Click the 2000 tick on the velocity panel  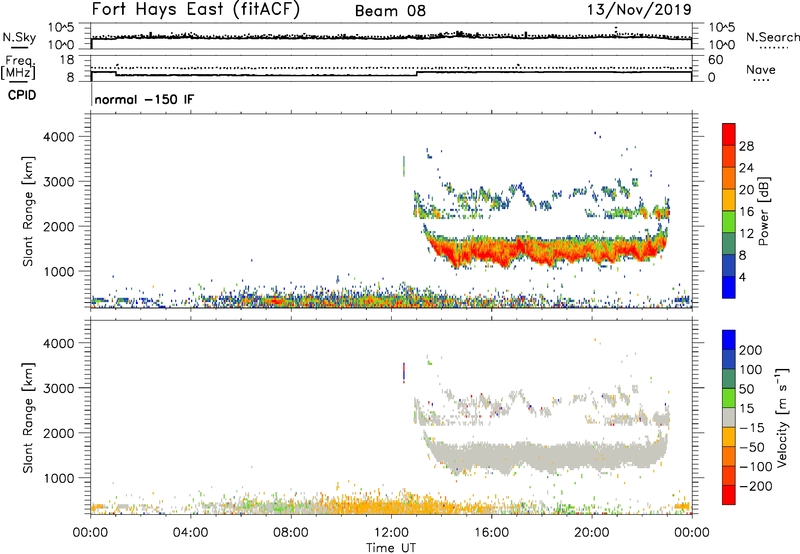pyautogui.click(x=58, y=433)
